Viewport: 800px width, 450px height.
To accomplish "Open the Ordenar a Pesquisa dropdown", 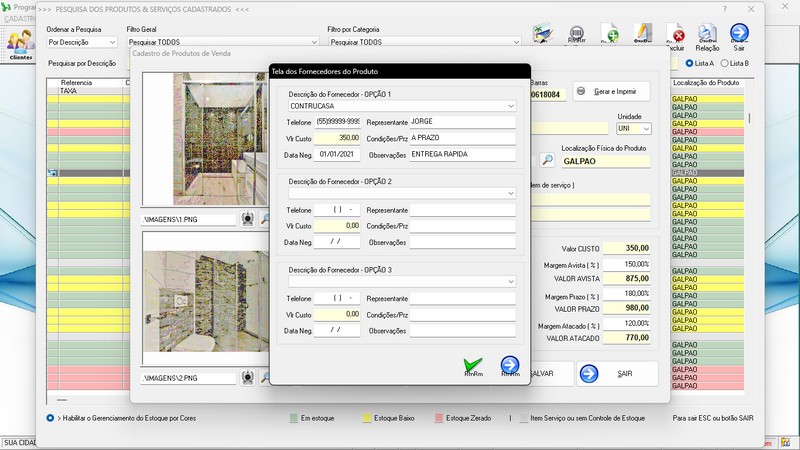I will [x=113, y=43].
